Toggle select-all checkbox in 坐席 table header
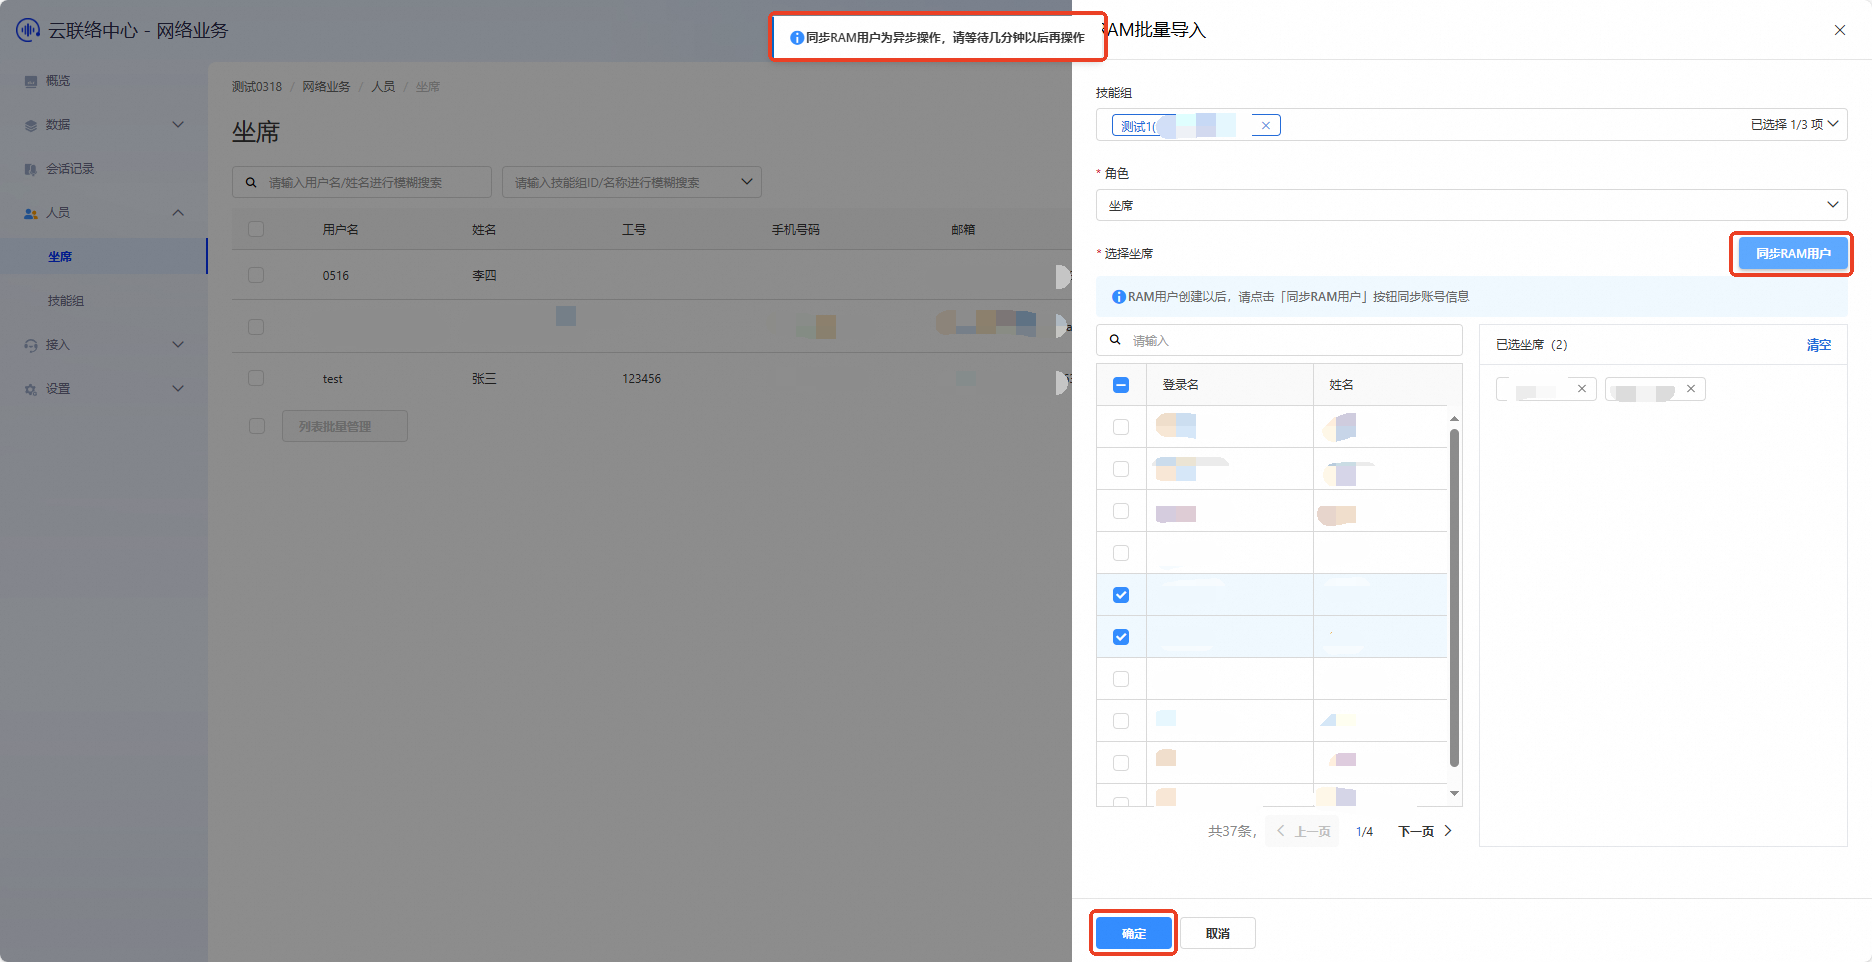This screenshot has height=962, width=1872. 256,229
